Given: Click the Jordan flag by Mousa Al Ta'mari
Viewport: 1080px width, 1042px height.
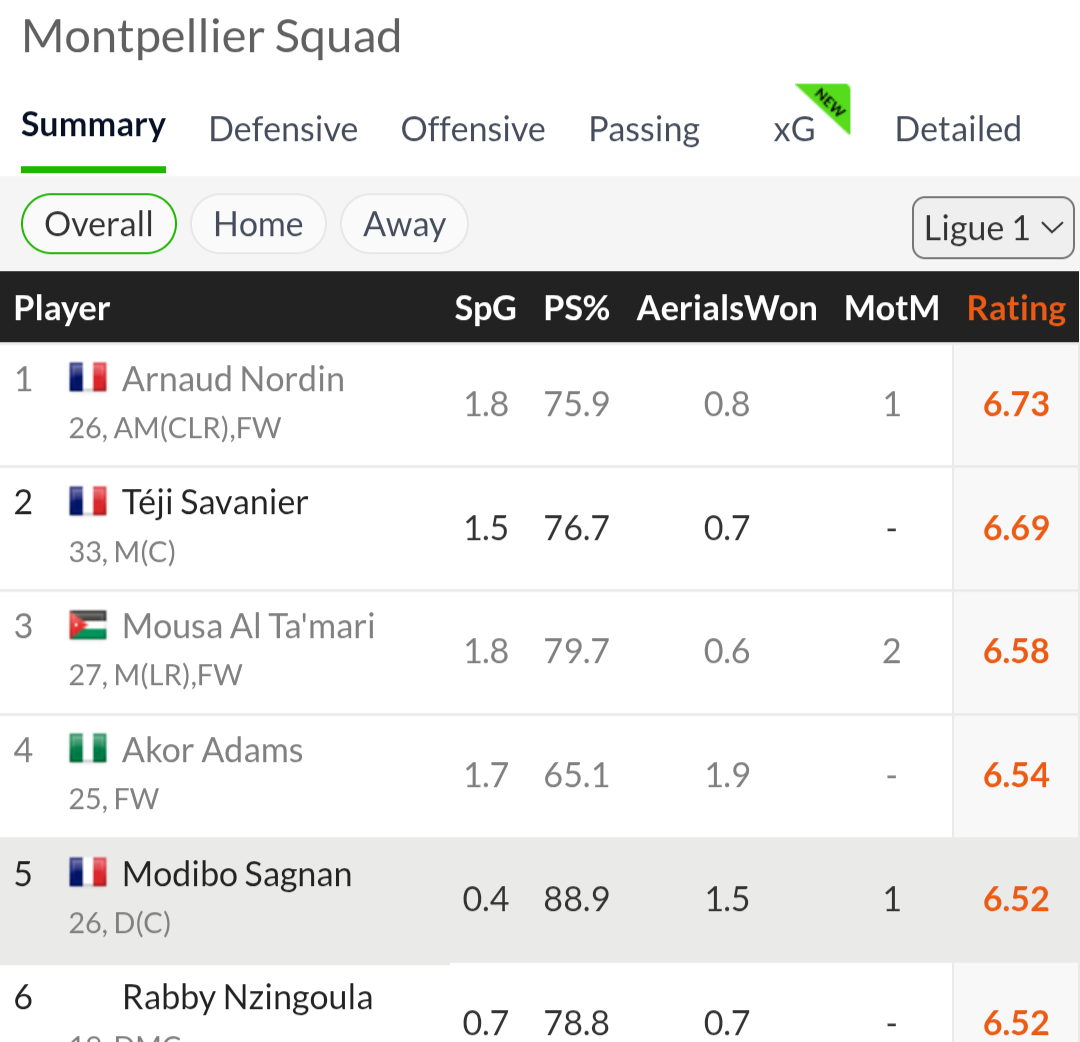Looking at the screenshot, I should (x=88, y=625).
